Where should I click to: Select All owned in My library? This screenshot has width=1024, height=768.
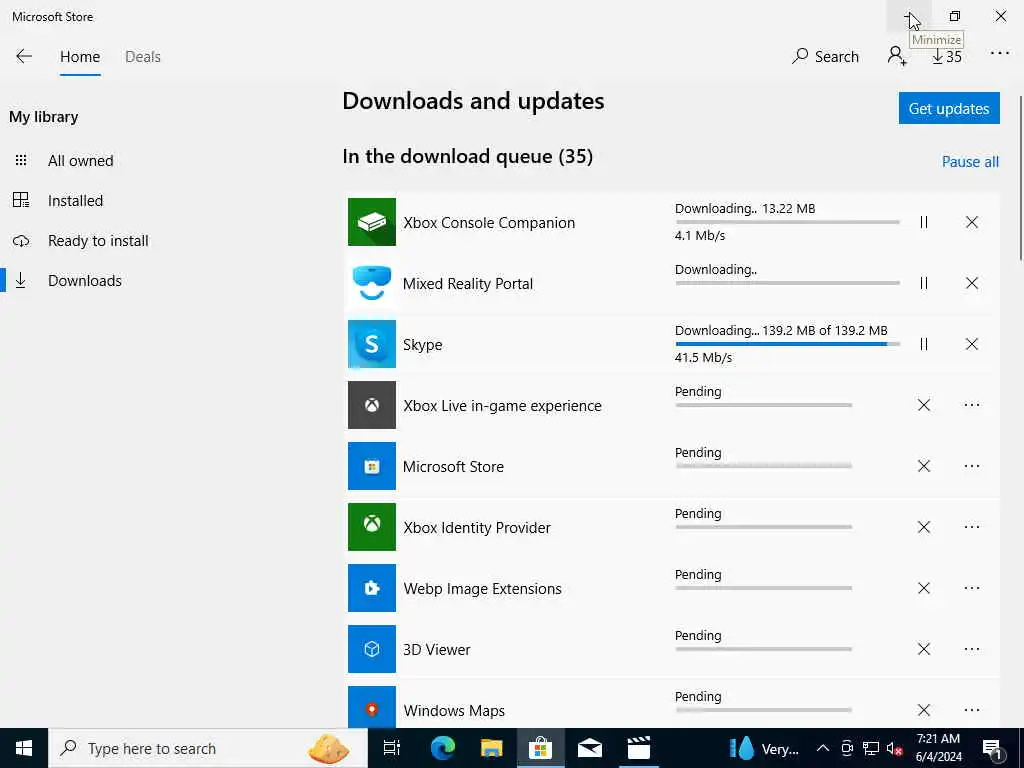click(x=80, y=161)
